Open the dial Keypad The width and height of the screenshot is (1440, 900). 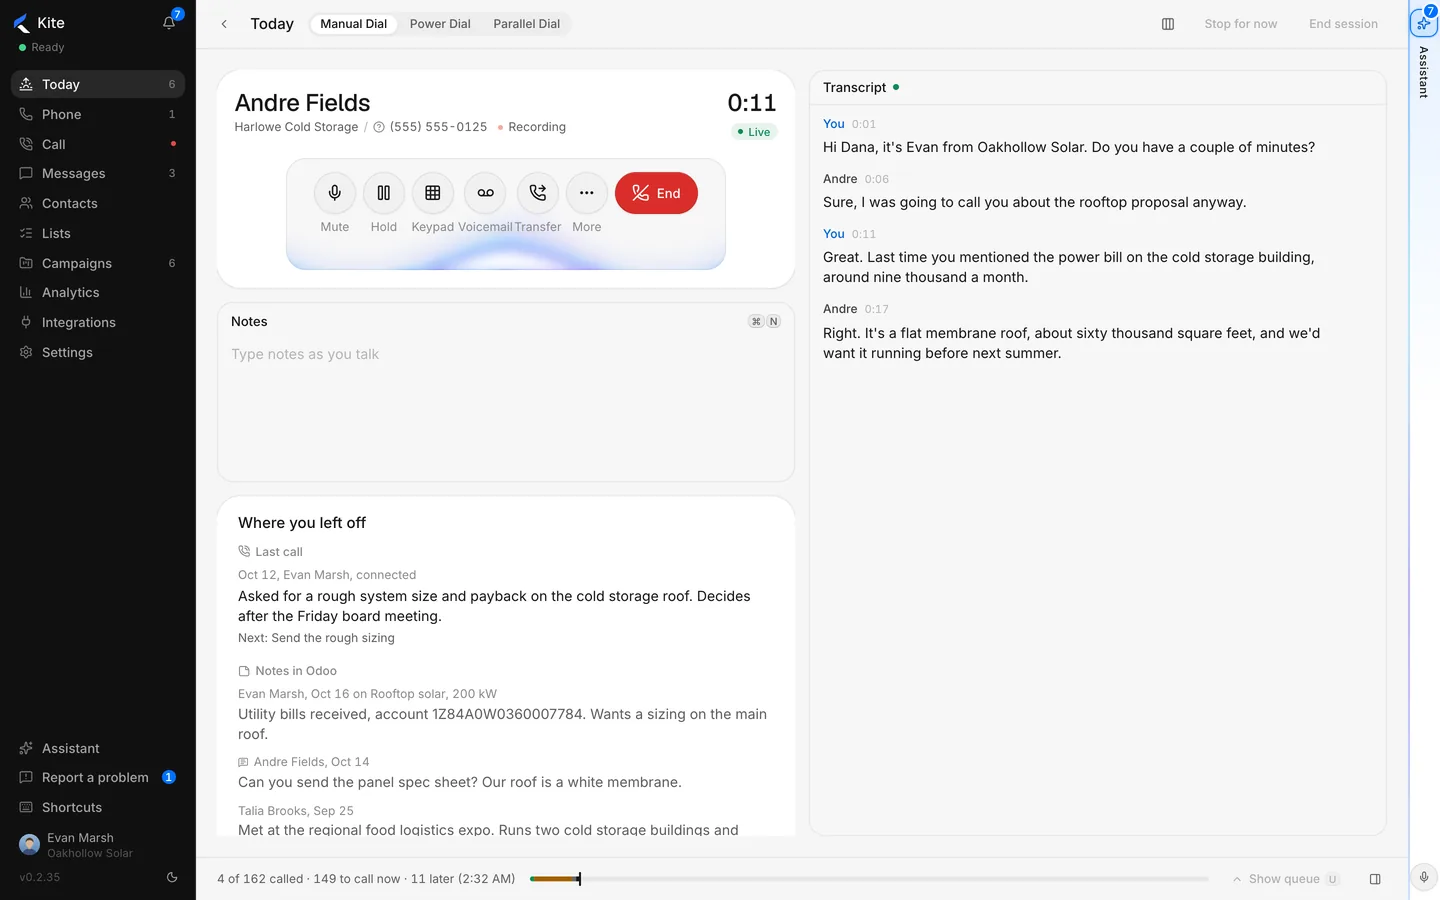click(433, 193)
